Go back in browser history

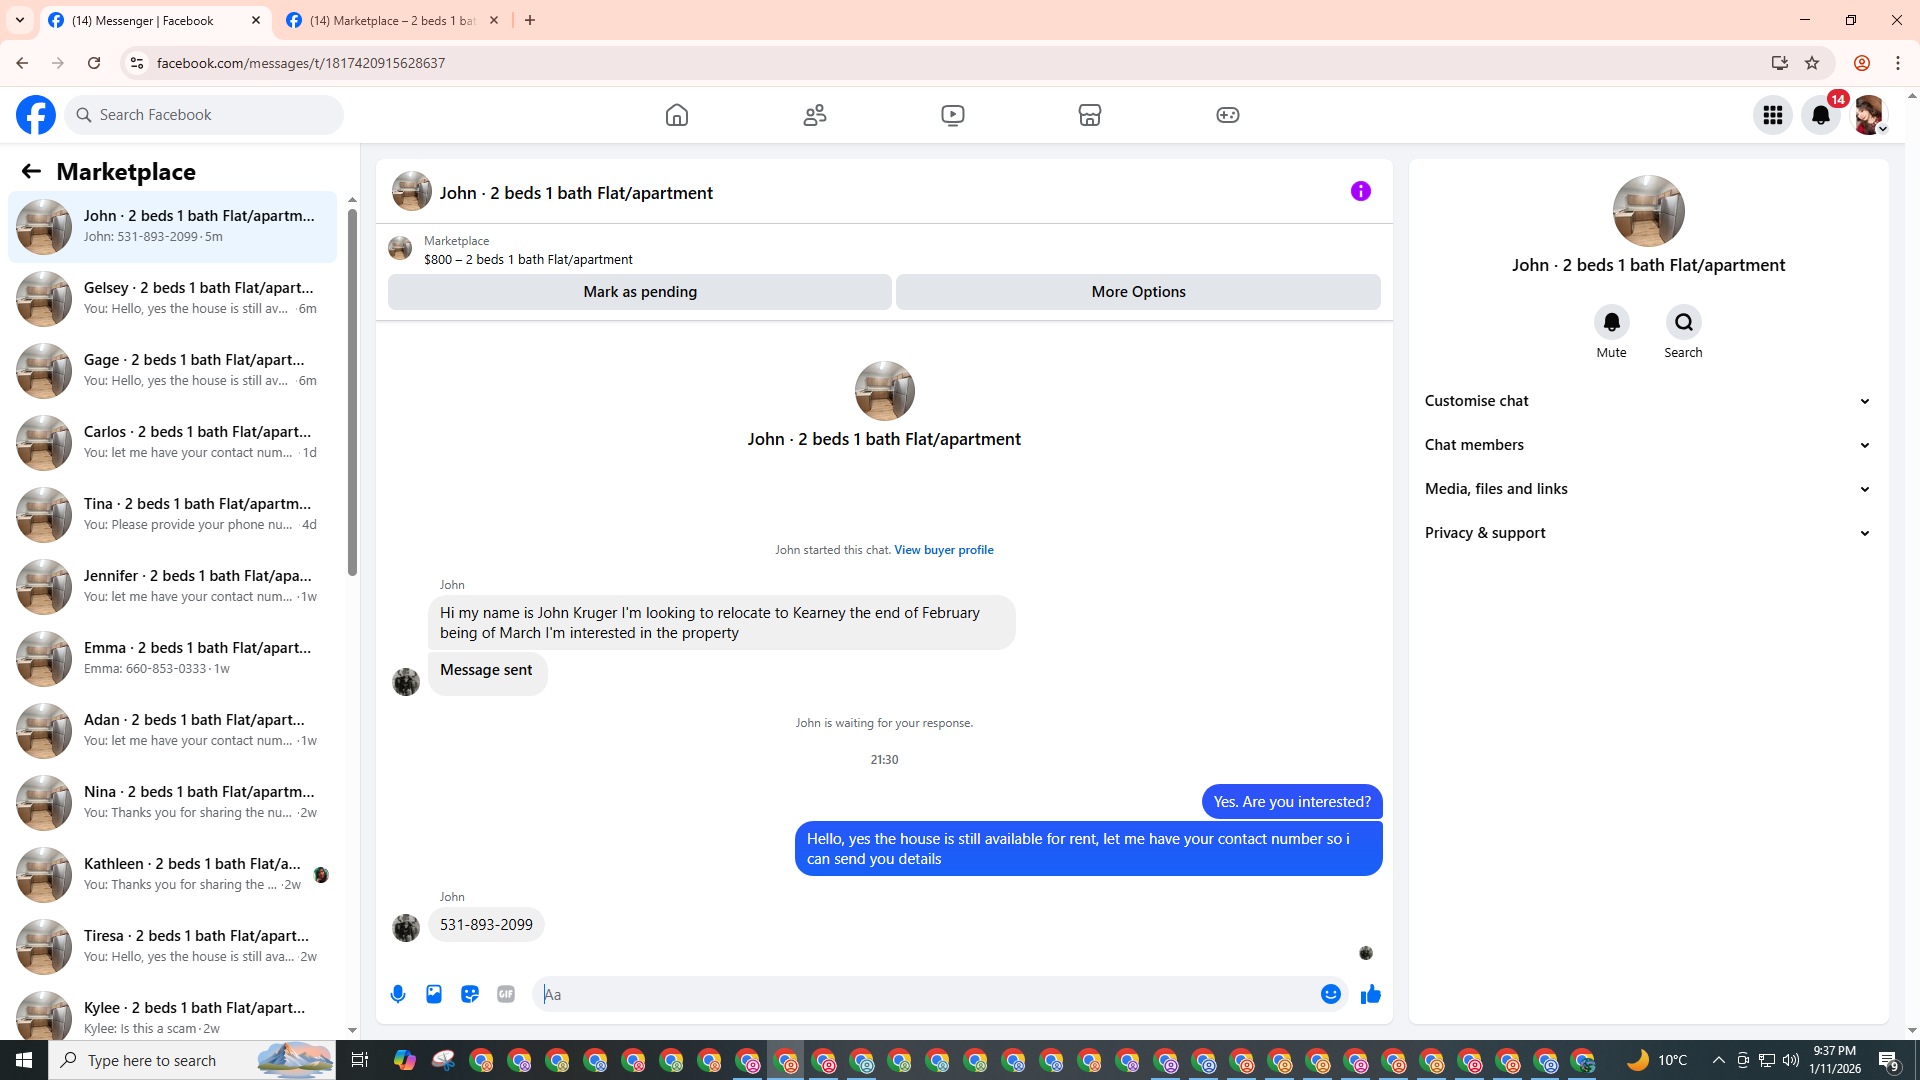pos(22,63)
